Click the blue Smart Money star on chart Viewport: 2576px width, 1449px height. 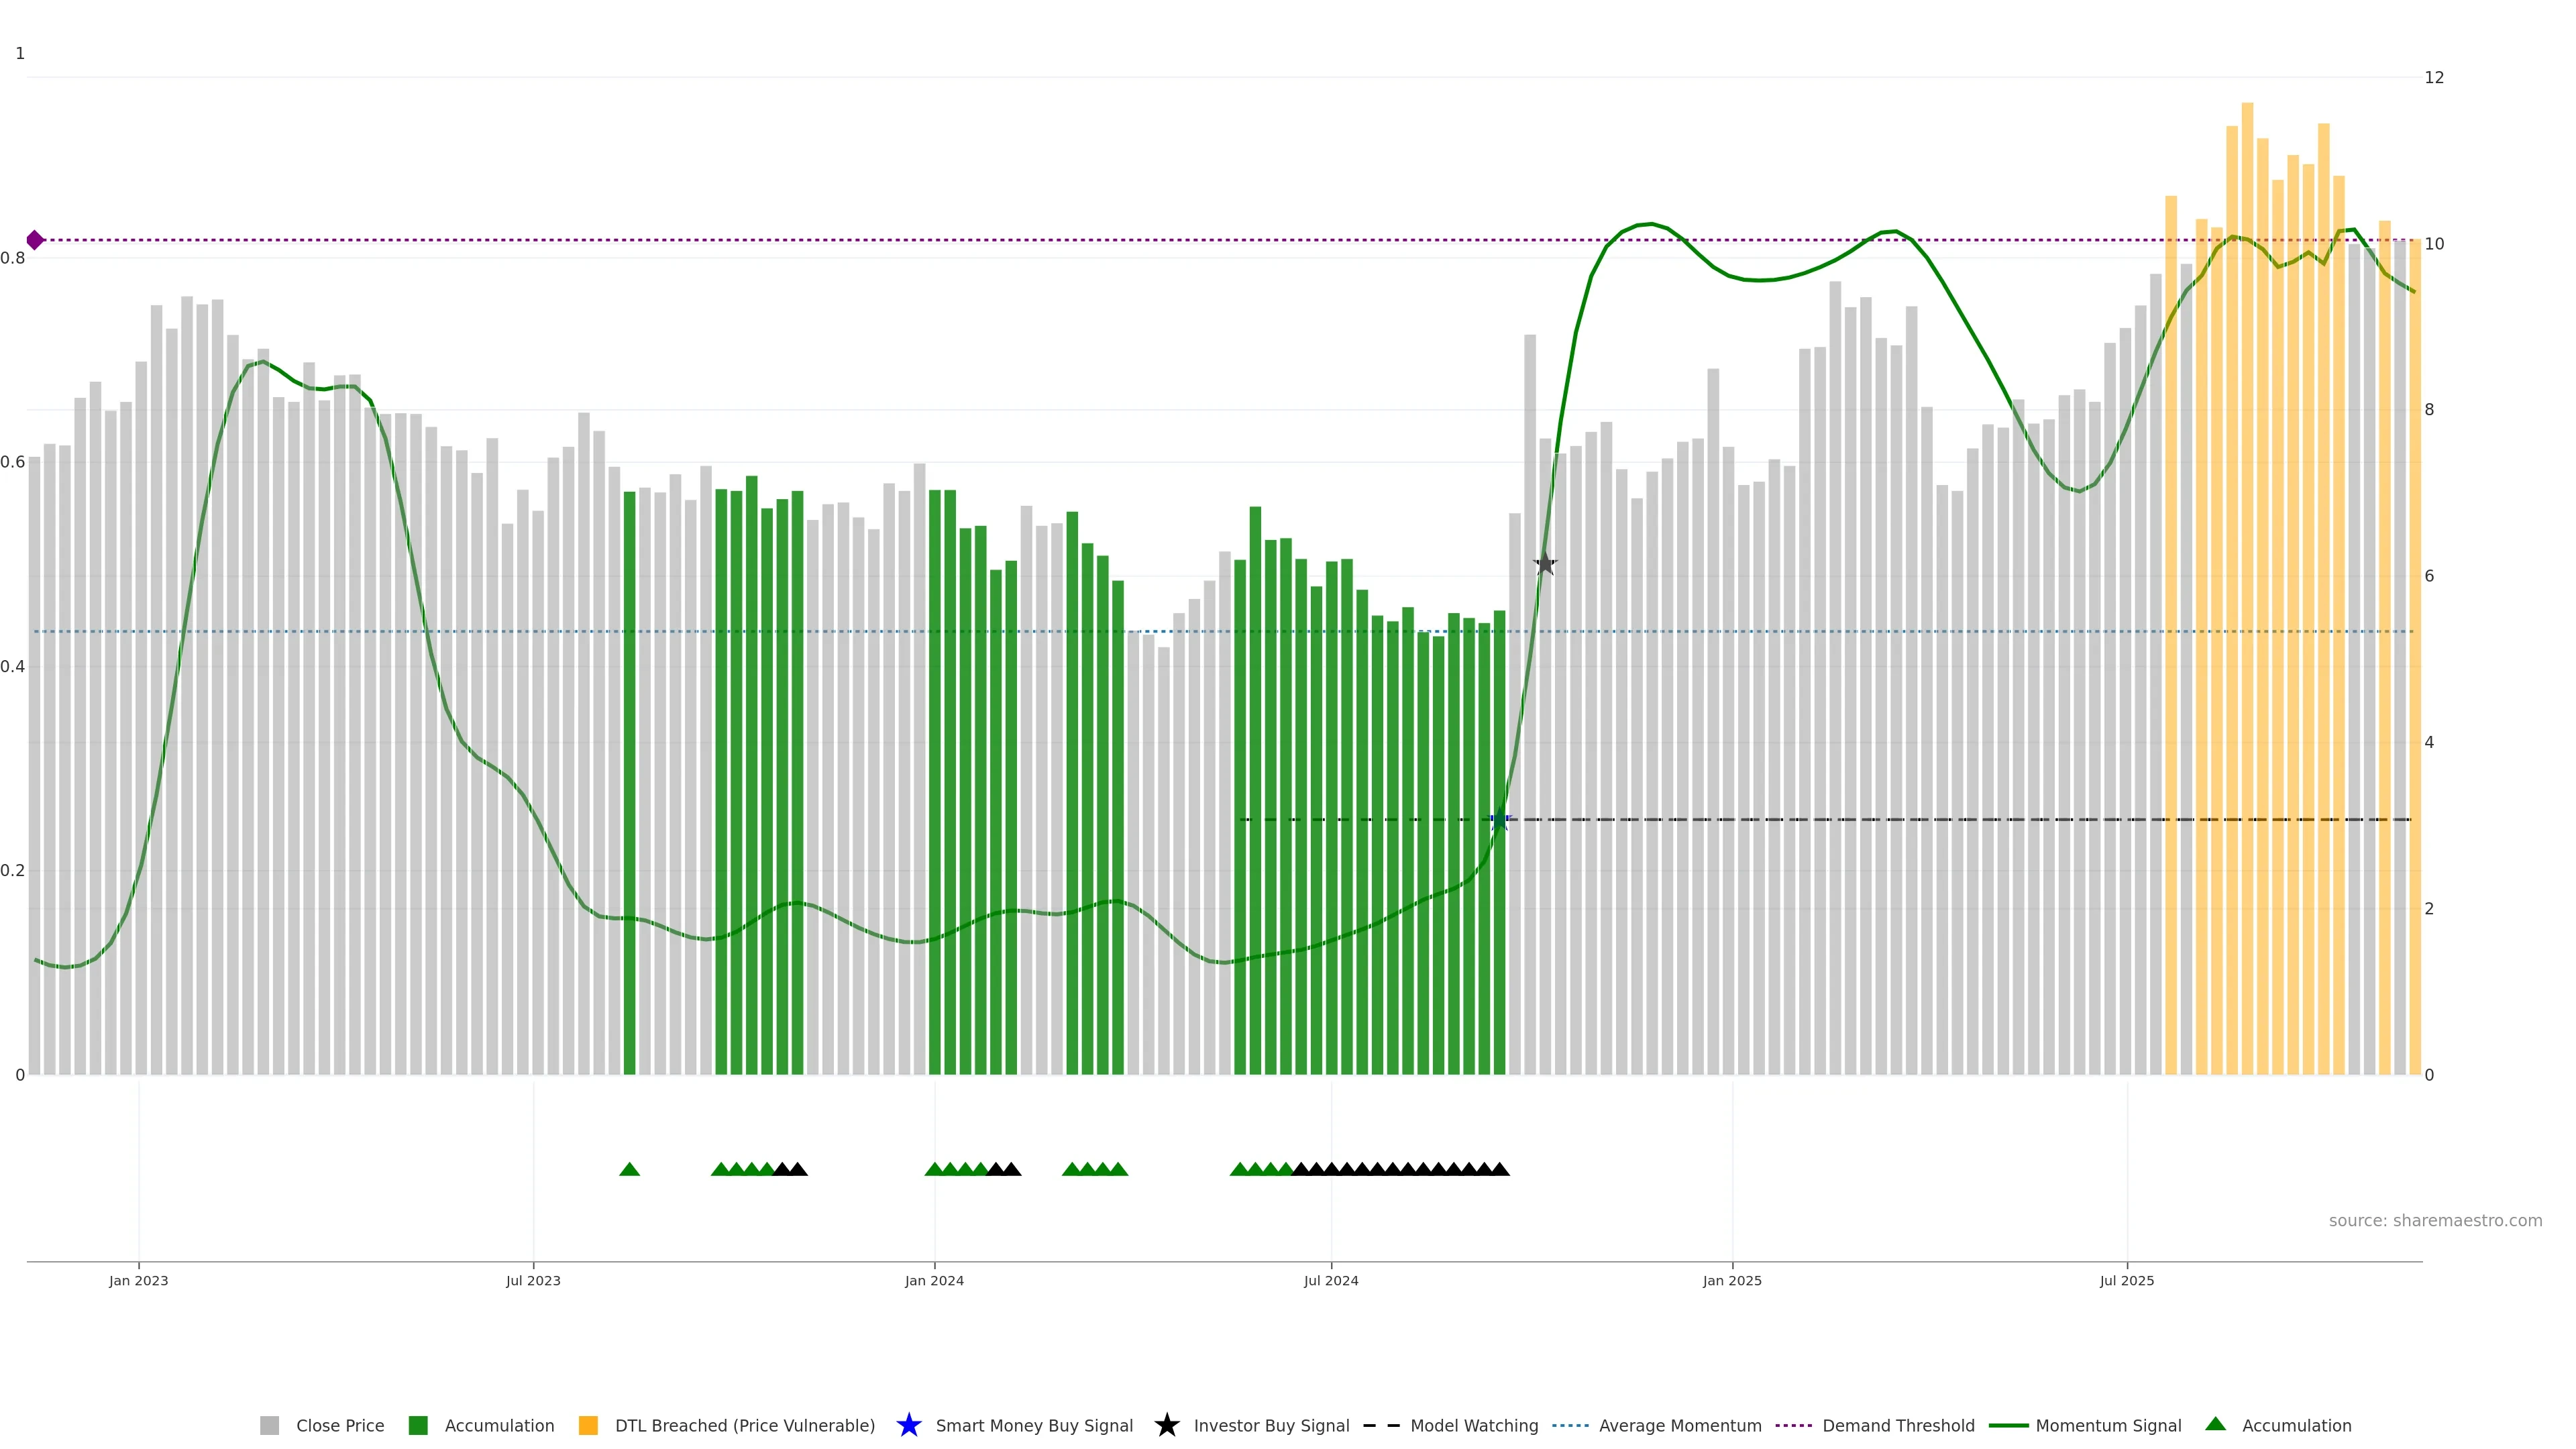[x=1499, y=820]
